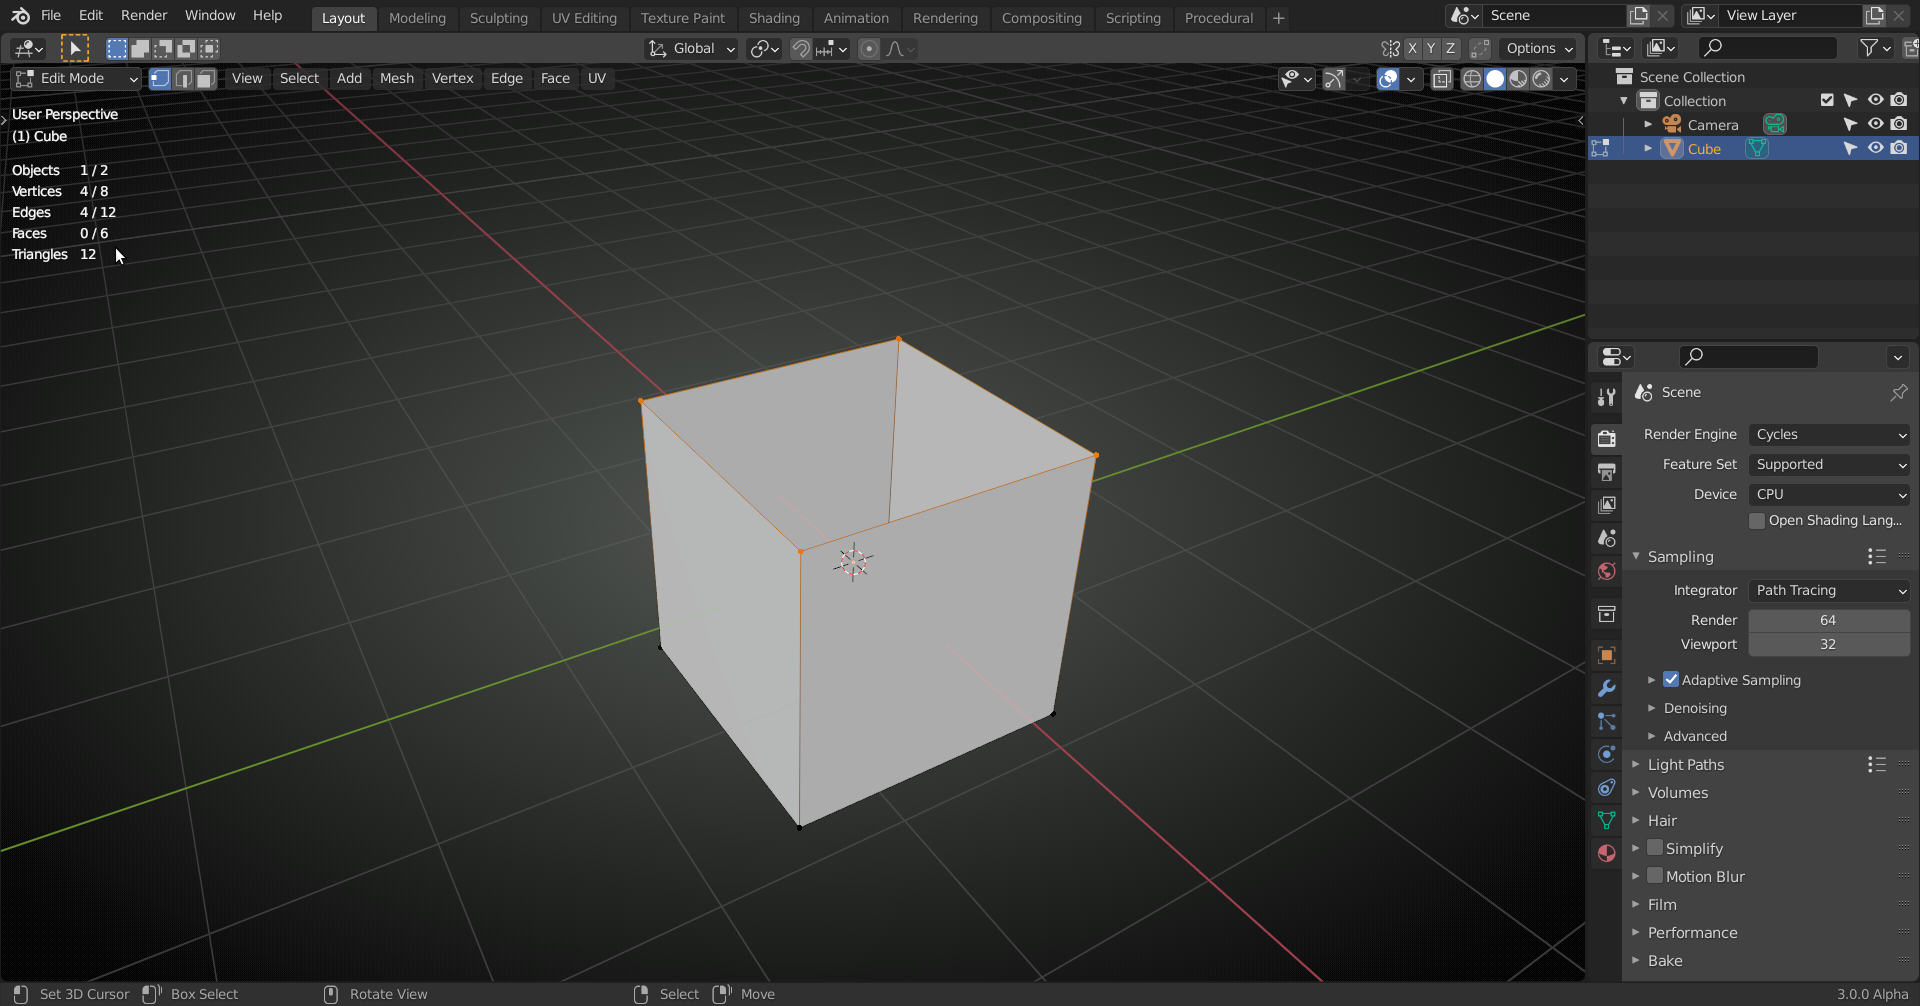Screen dimensions: 1920x1006
Task: Open the Blender application menu icon
Action: click(x=20, y=16)
